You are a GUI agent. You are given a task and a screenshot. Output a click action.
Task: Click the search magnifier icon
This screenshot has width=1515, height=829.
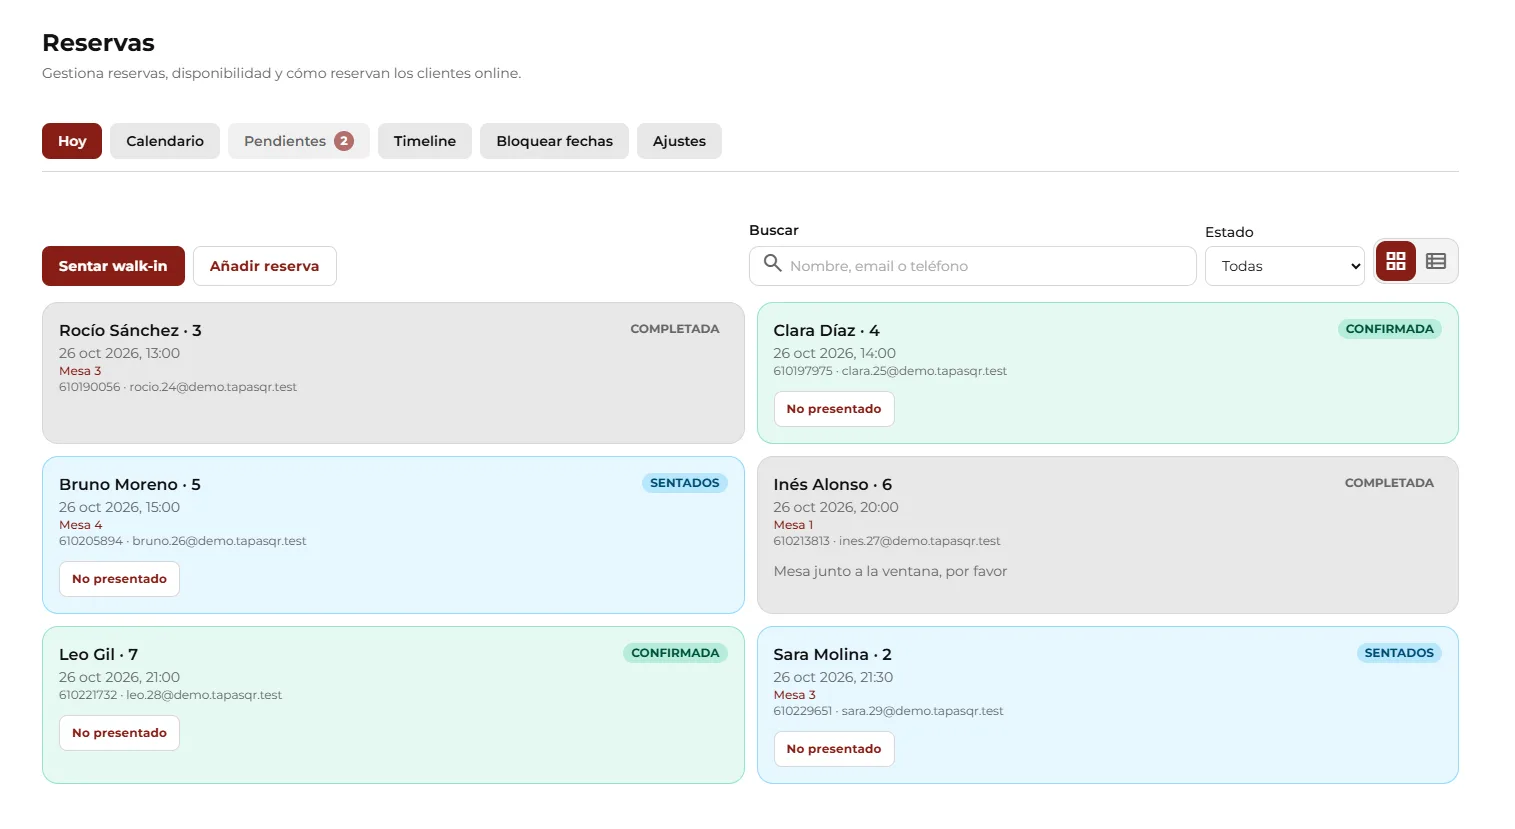click(x=772, y=263)
